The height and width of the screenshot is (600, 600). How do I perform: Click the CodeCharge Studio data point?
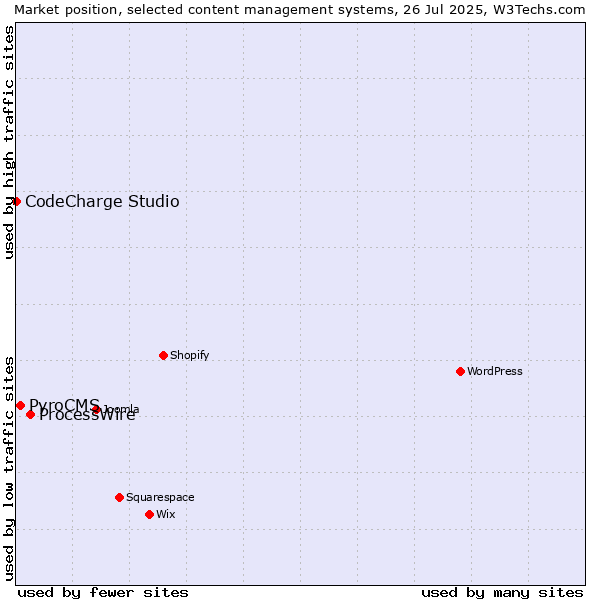pyautogui.click(x=16, y=201)
